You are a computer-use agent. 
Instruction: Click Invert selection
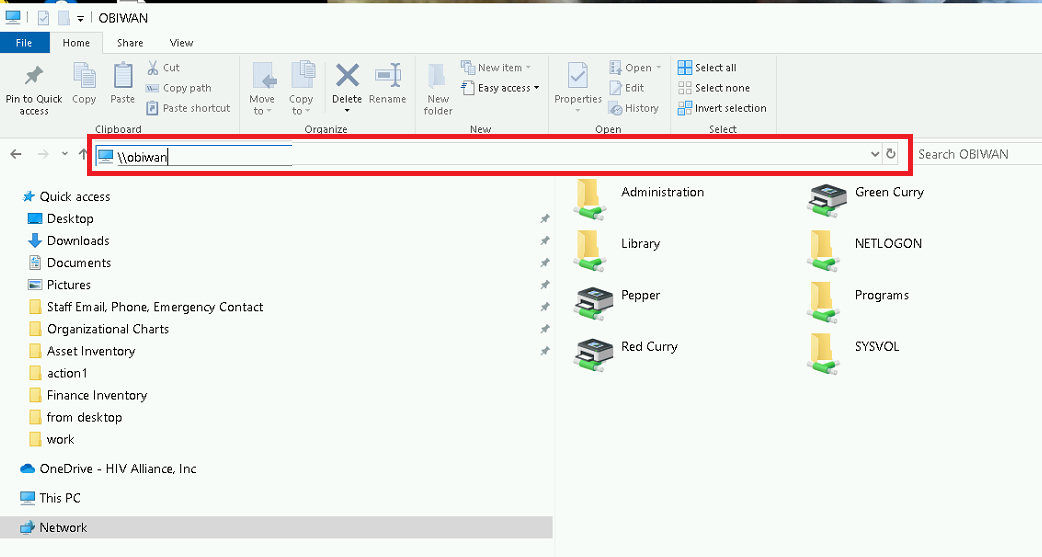(722, 108)
